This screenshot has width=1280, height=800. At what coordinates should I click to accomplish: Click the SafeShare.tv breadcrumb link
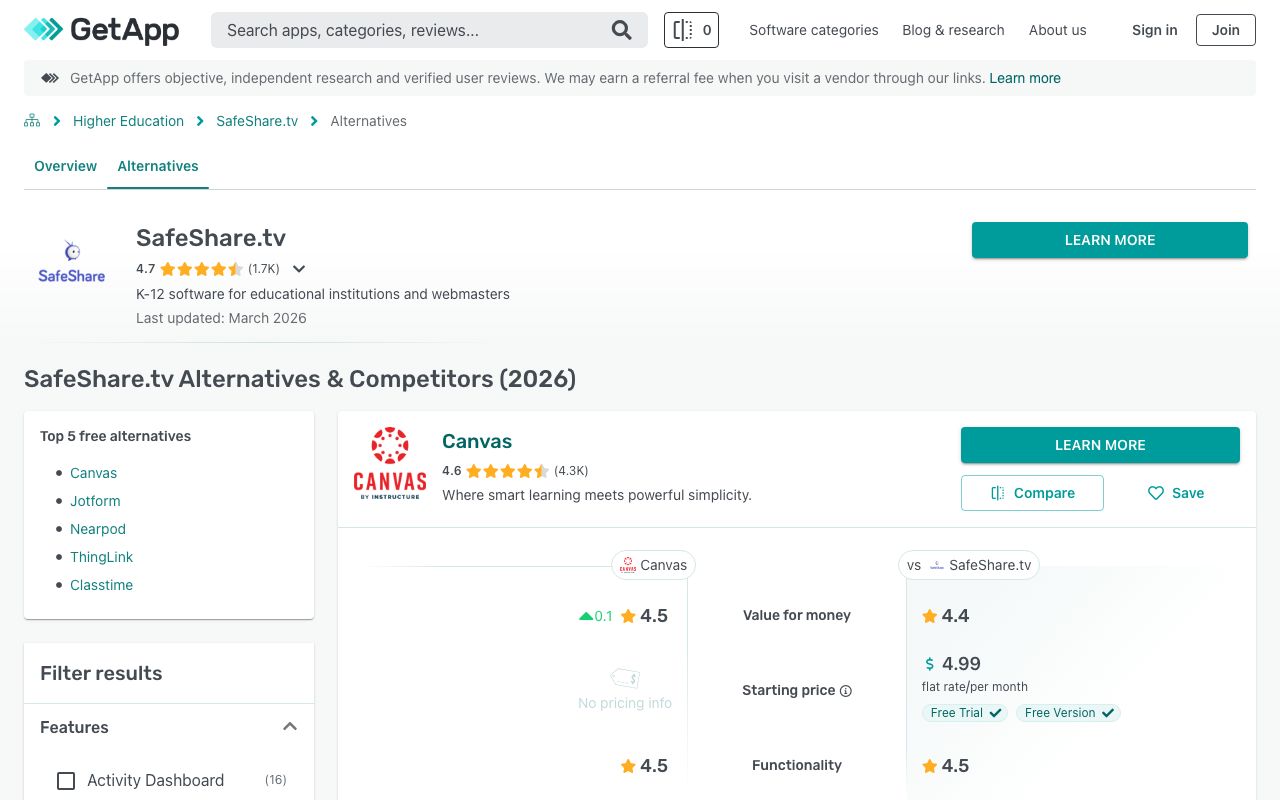coord(257,121)
